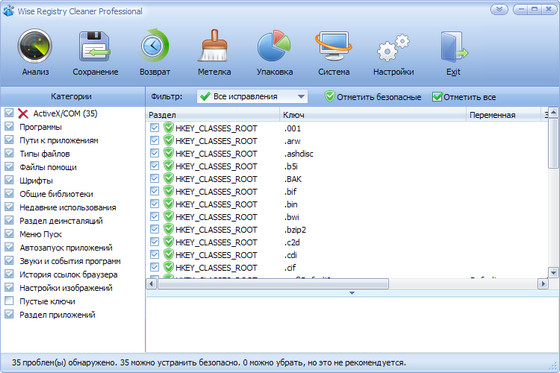Uncheck the .BAK registry entry checkbox
Viewport: 560px width, 373px height.
(154, 179)
